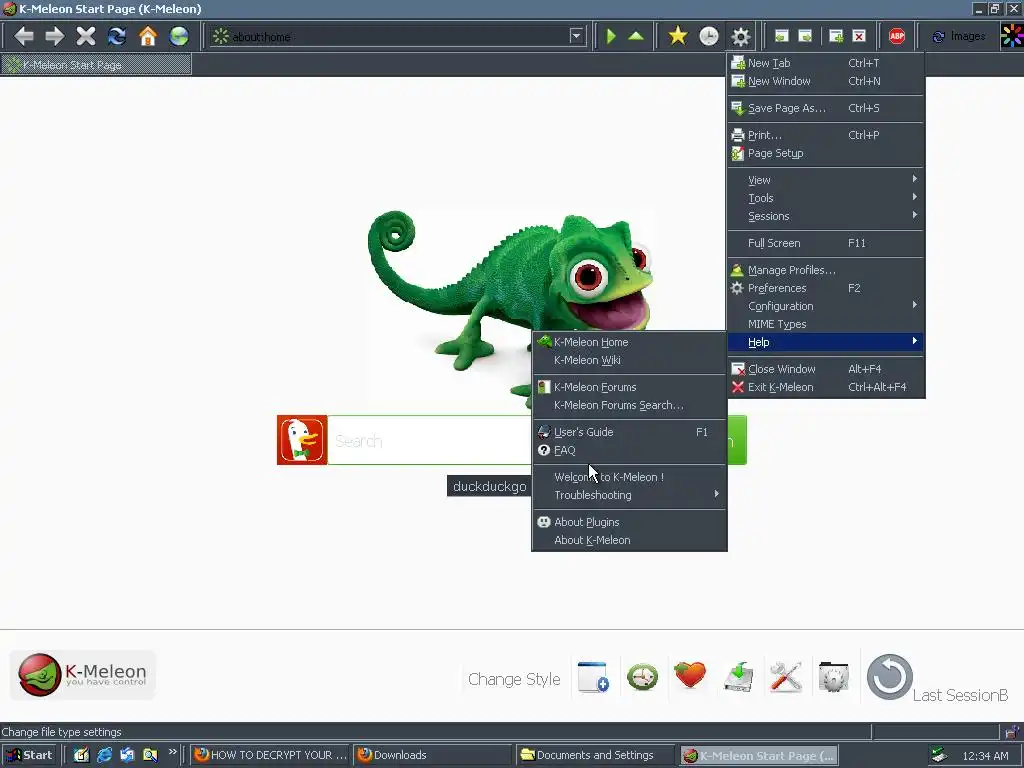Open Page Setup from the menu
The width and height of the screenshot is (1024, 768).
point(825,153)
